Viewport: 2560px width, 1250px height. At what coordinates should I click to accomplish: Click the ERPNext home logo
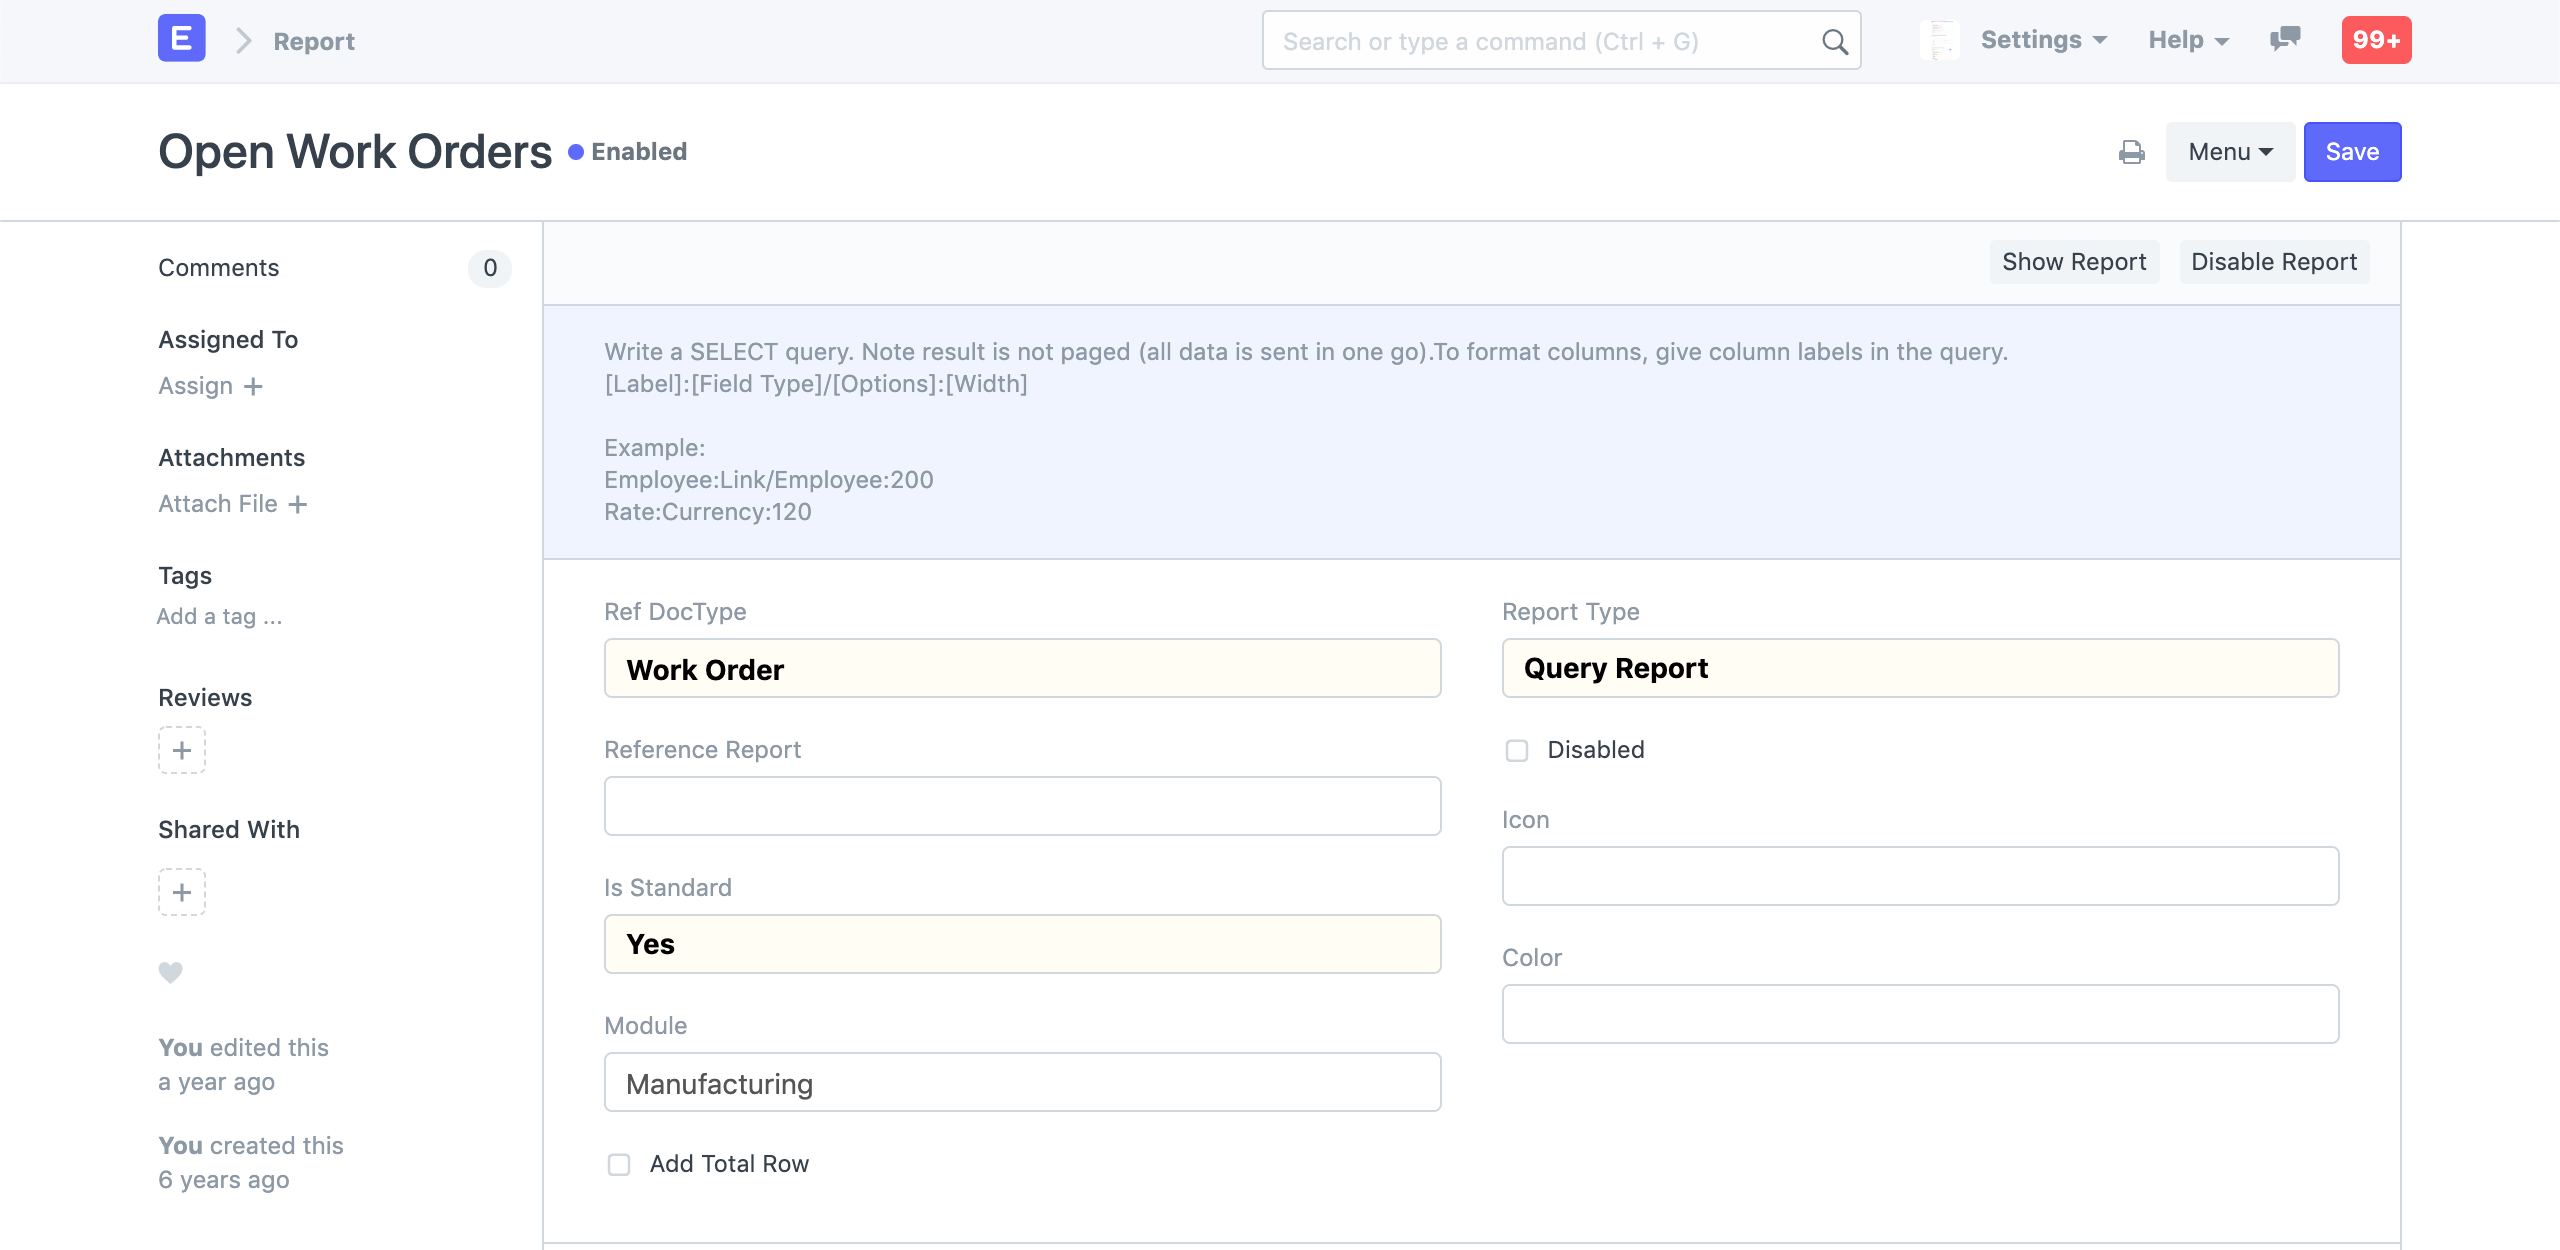(x=180, y=39)
